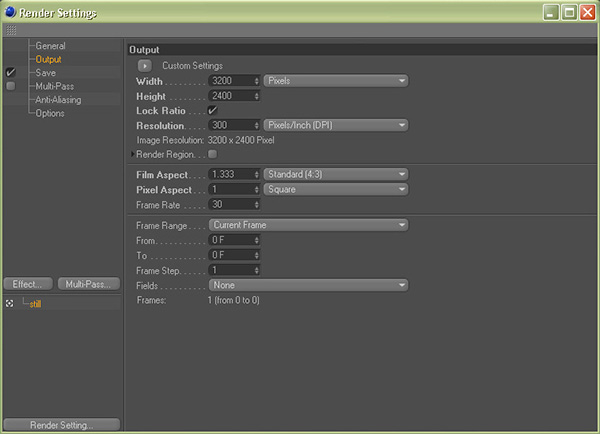
Task: Toggle the Lock Ratio checkmark
Action: tap(212, 110)
